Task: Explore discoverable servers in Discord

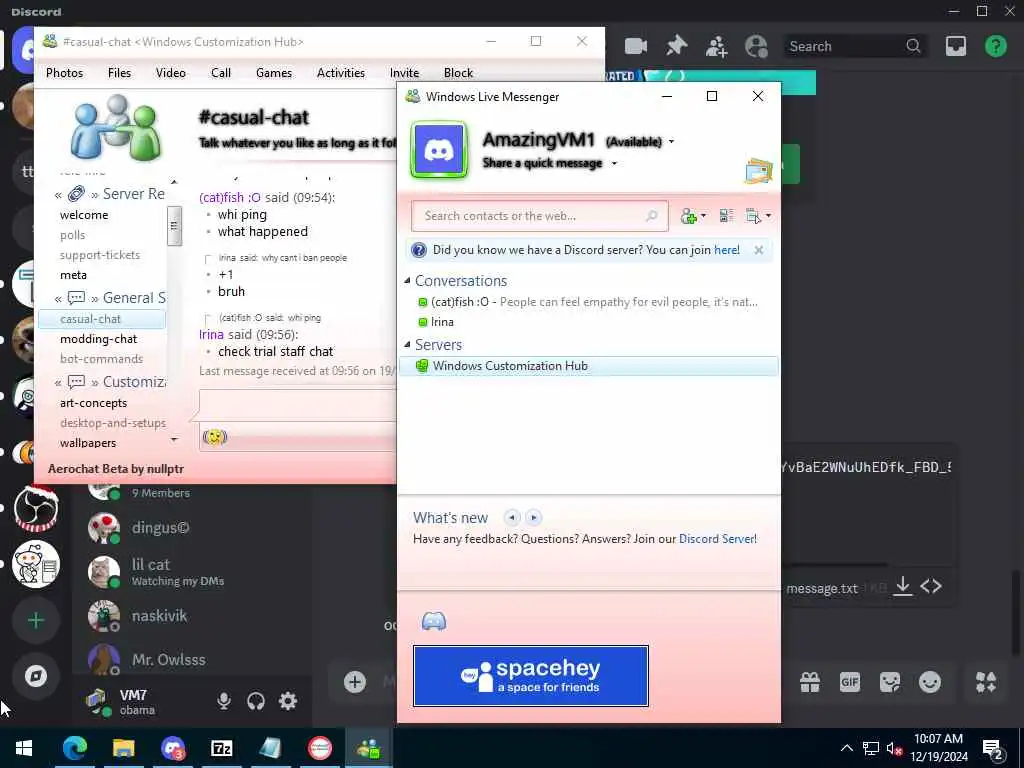Action: (x=36, y=676)
